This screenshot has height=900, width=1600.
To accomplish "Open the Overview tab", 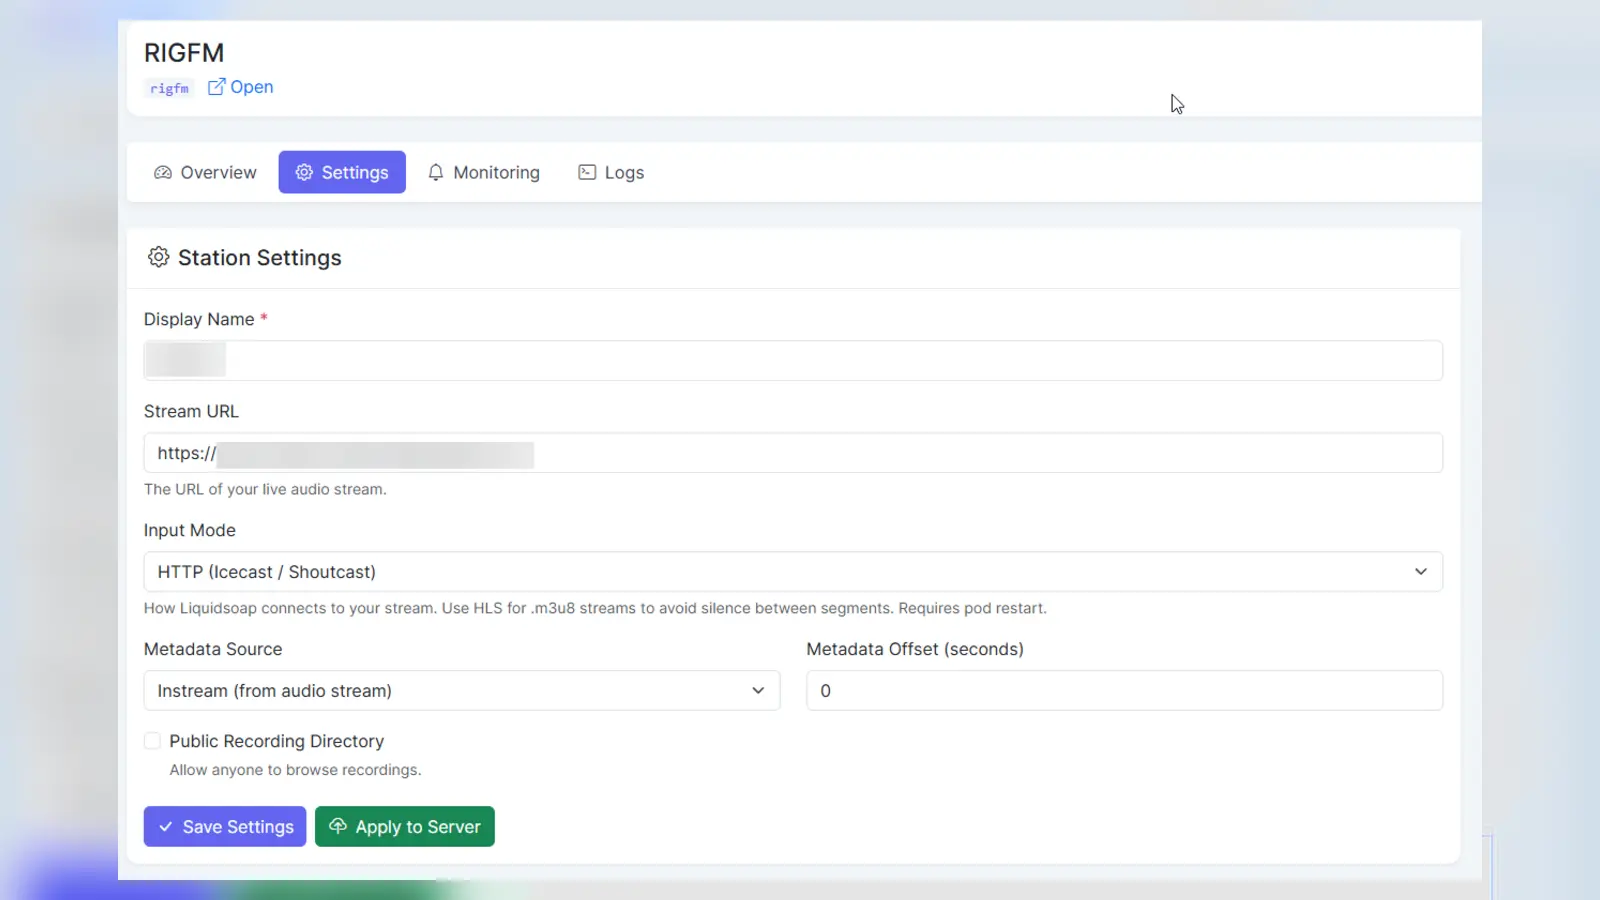I will tap(205, 172).
